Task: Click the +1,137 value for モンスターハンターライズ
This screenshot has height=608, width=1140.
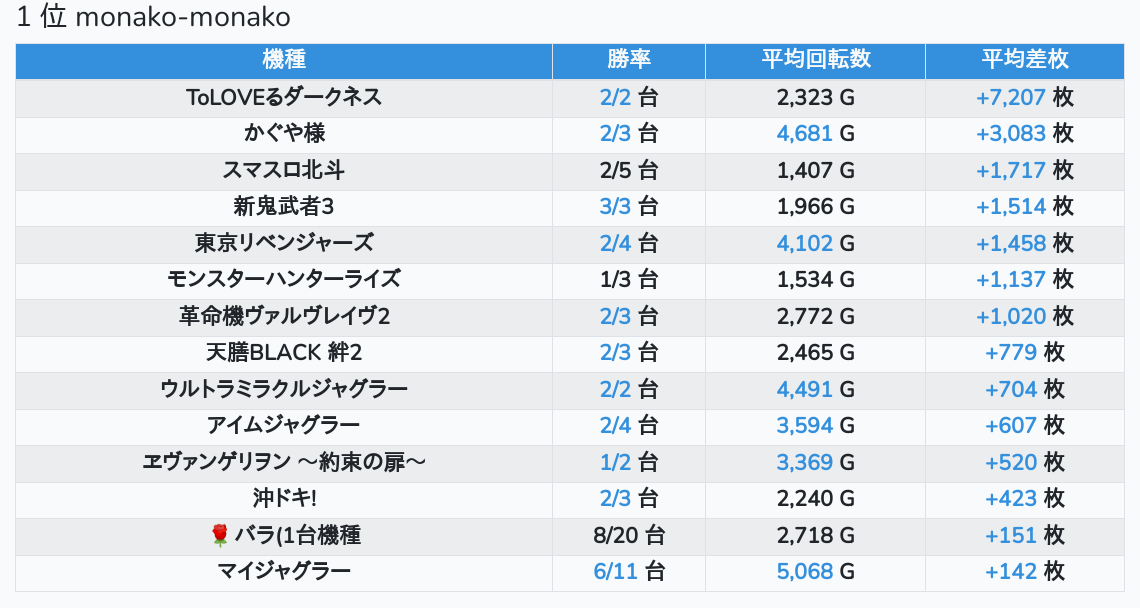Action: 1010,279
